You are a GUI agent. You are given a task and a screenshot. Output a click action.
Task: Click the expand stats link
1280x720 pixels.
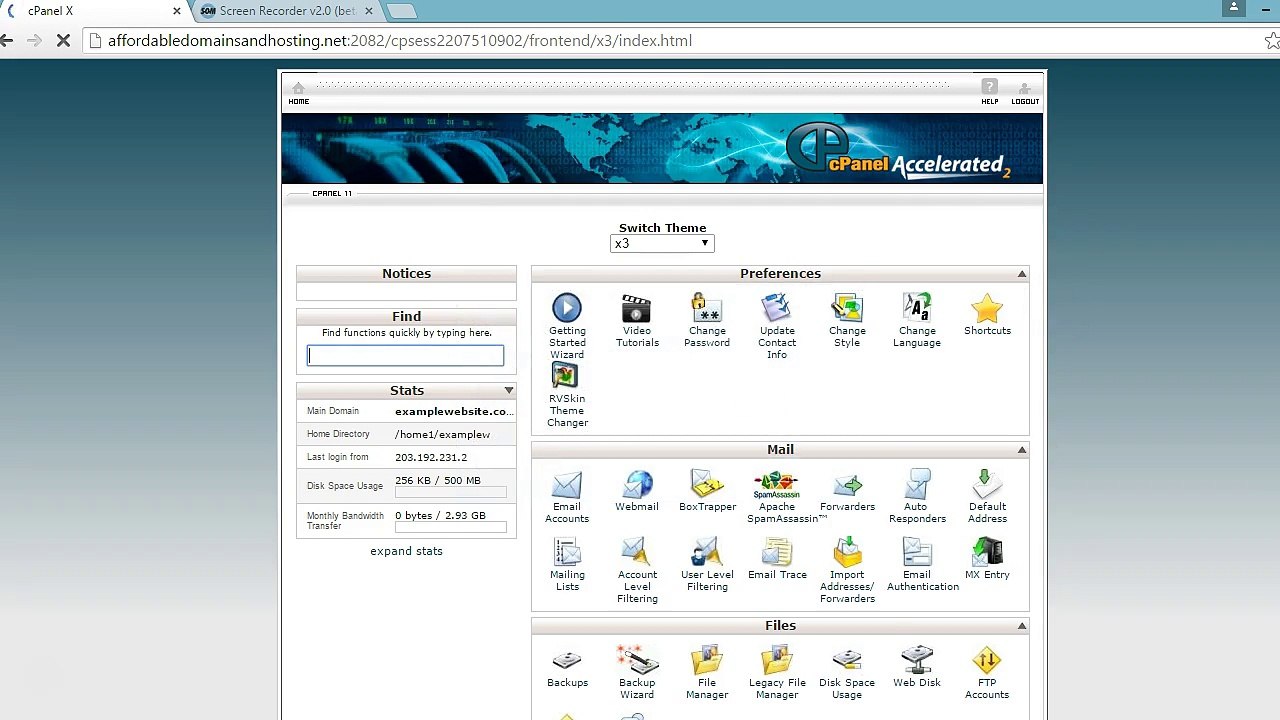[x=406, y=551]
